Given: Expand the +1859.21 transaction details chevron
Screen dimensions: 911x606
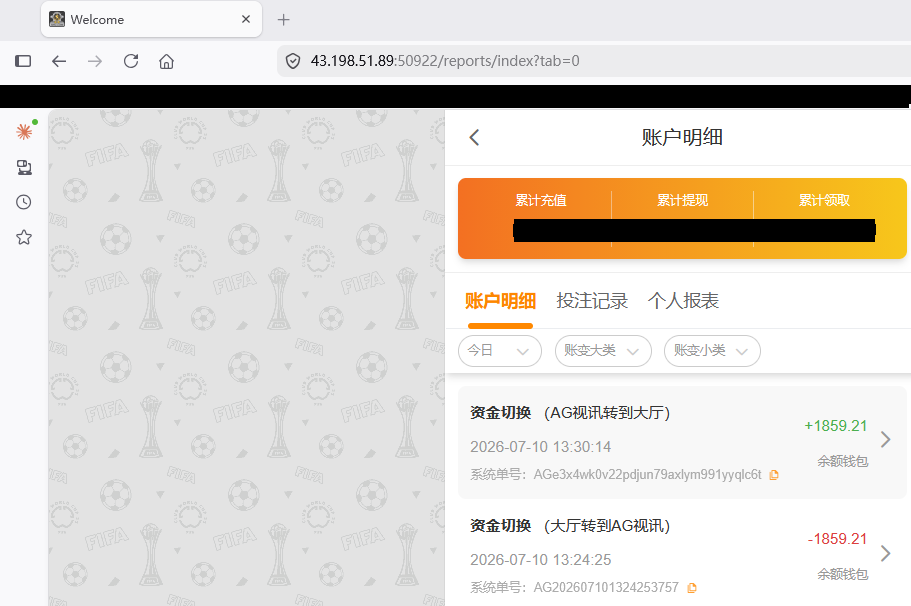Looking at the screenshot, I should (885, 440).
